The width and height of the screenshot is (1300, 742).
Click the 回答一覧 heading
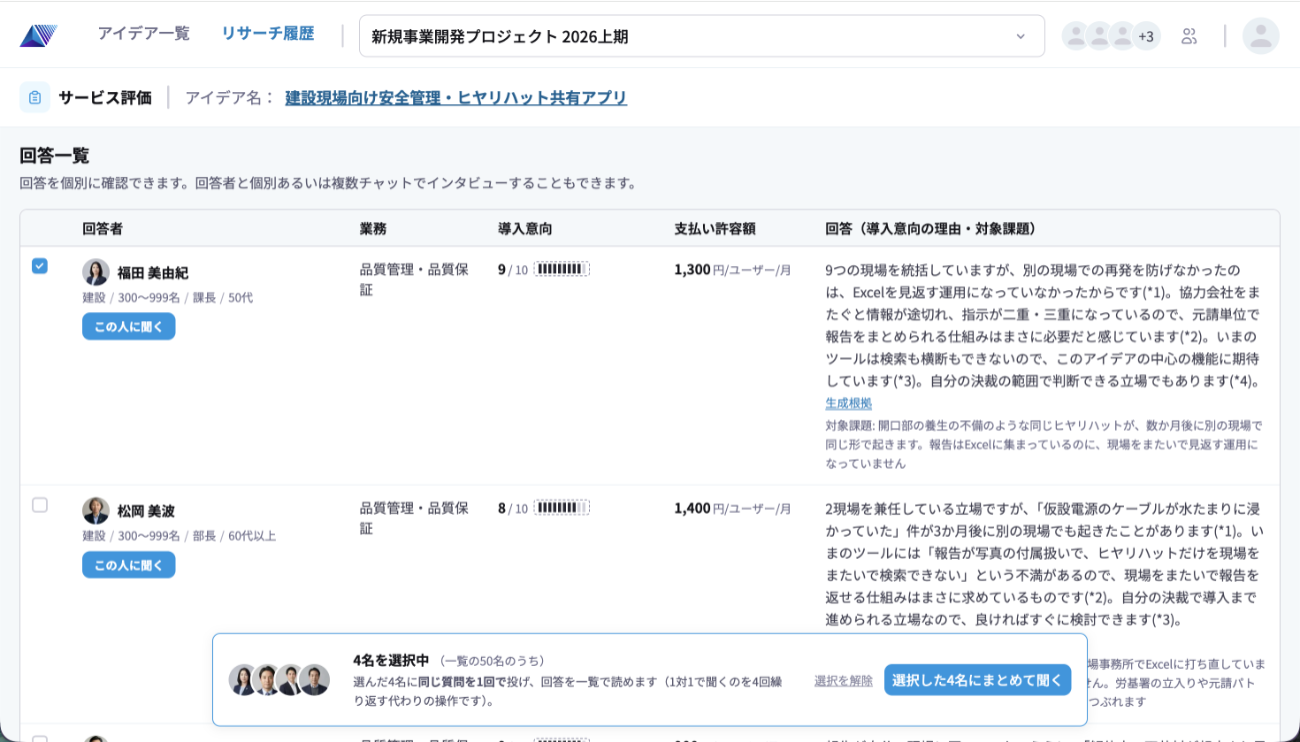(55, 155)
